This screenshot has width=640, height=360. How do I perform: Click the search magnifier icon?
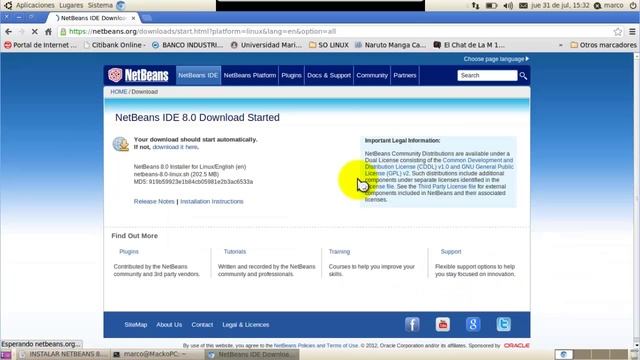pyautogui.click(x=523, y=76)
